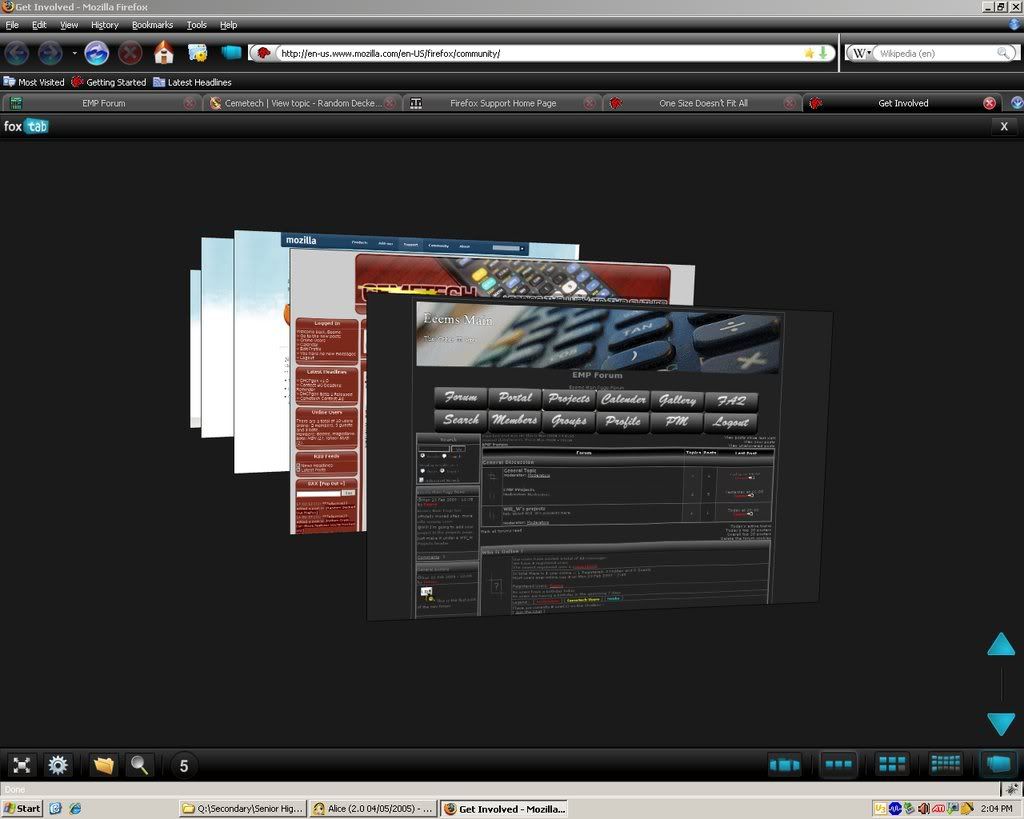Open the Bookmarks menu
1024x819 pixels.
(152, 24)
